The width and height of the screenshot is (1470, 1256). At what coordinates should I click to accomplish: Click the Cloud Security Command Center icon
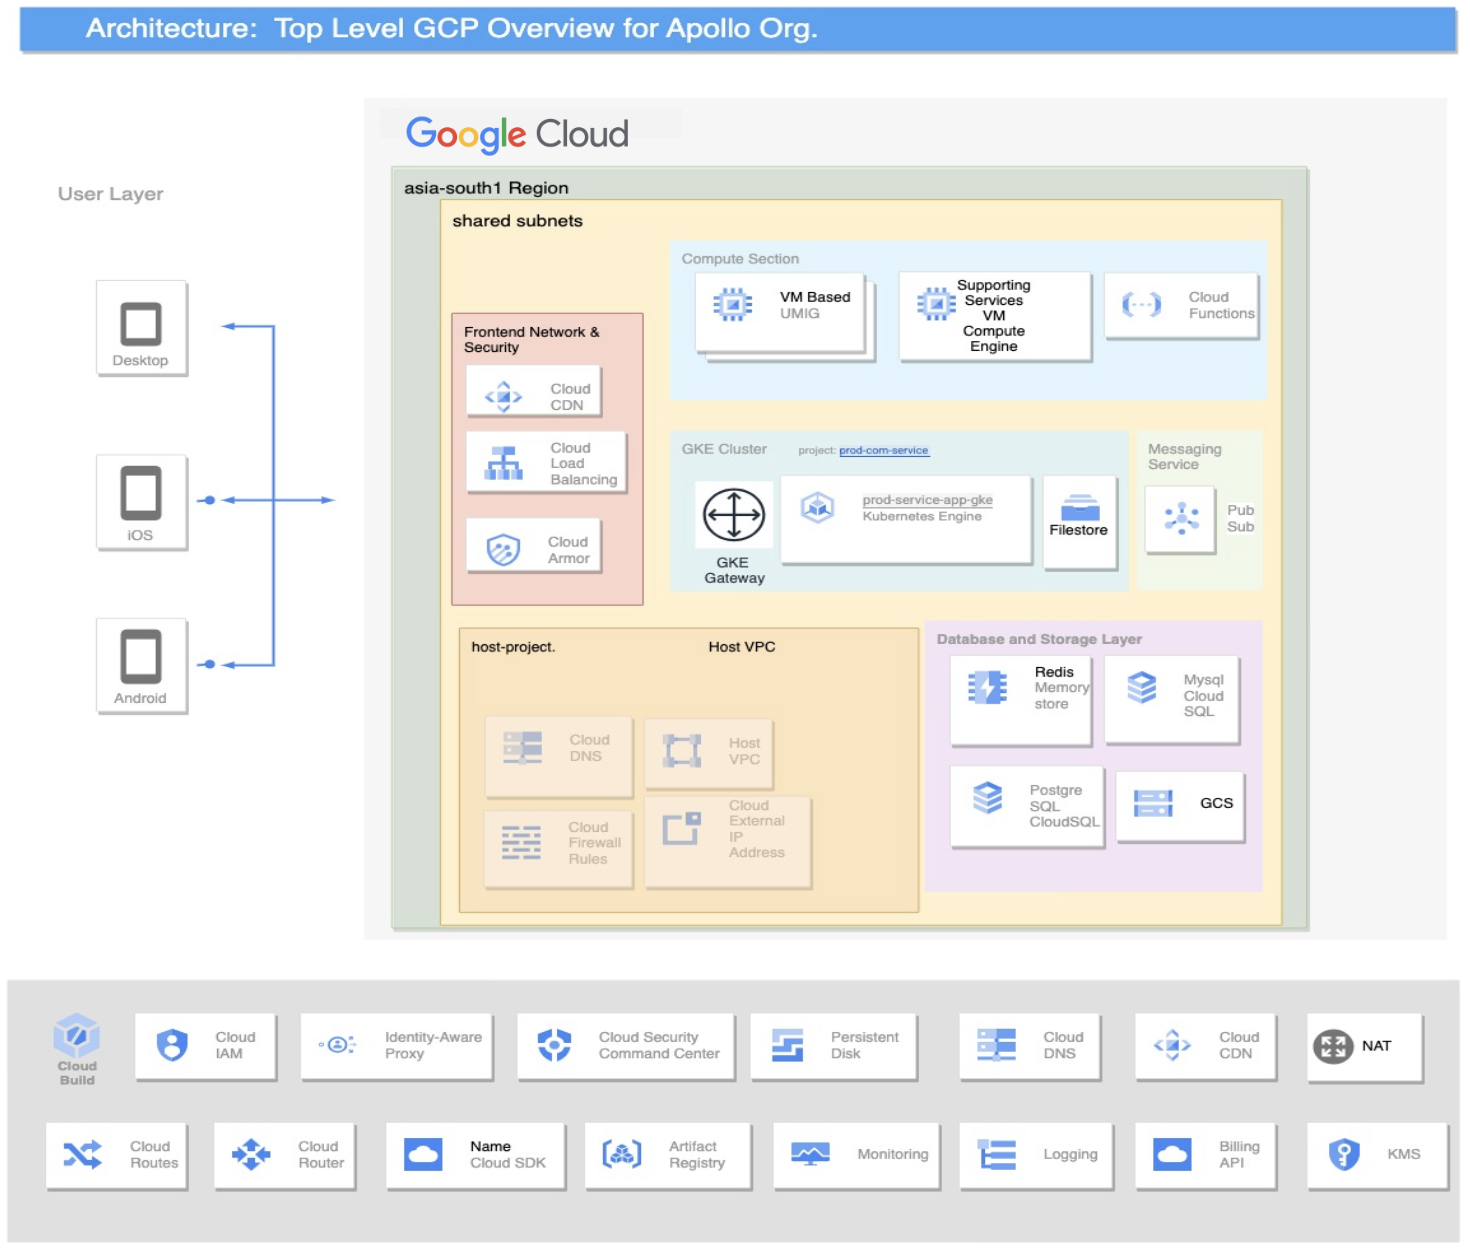point(554,1045)
